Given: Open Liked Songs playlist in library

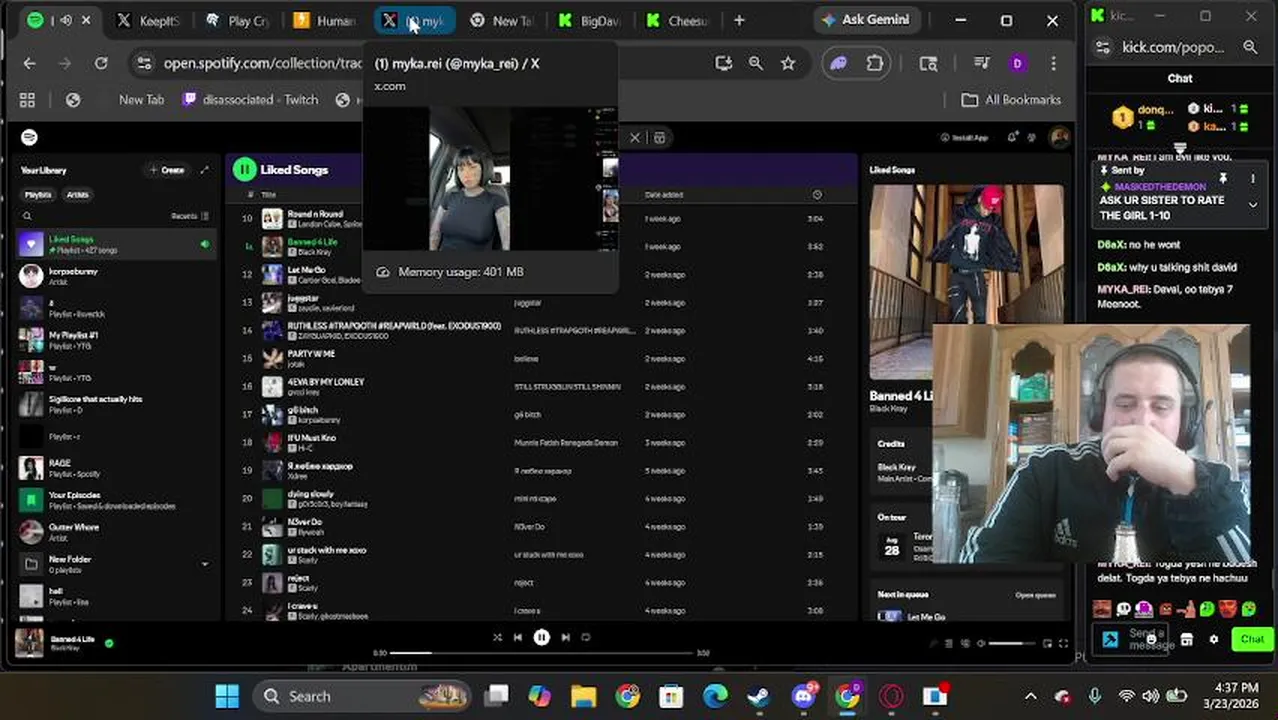Looking at the screenshot, I should [x=116, y=244].
